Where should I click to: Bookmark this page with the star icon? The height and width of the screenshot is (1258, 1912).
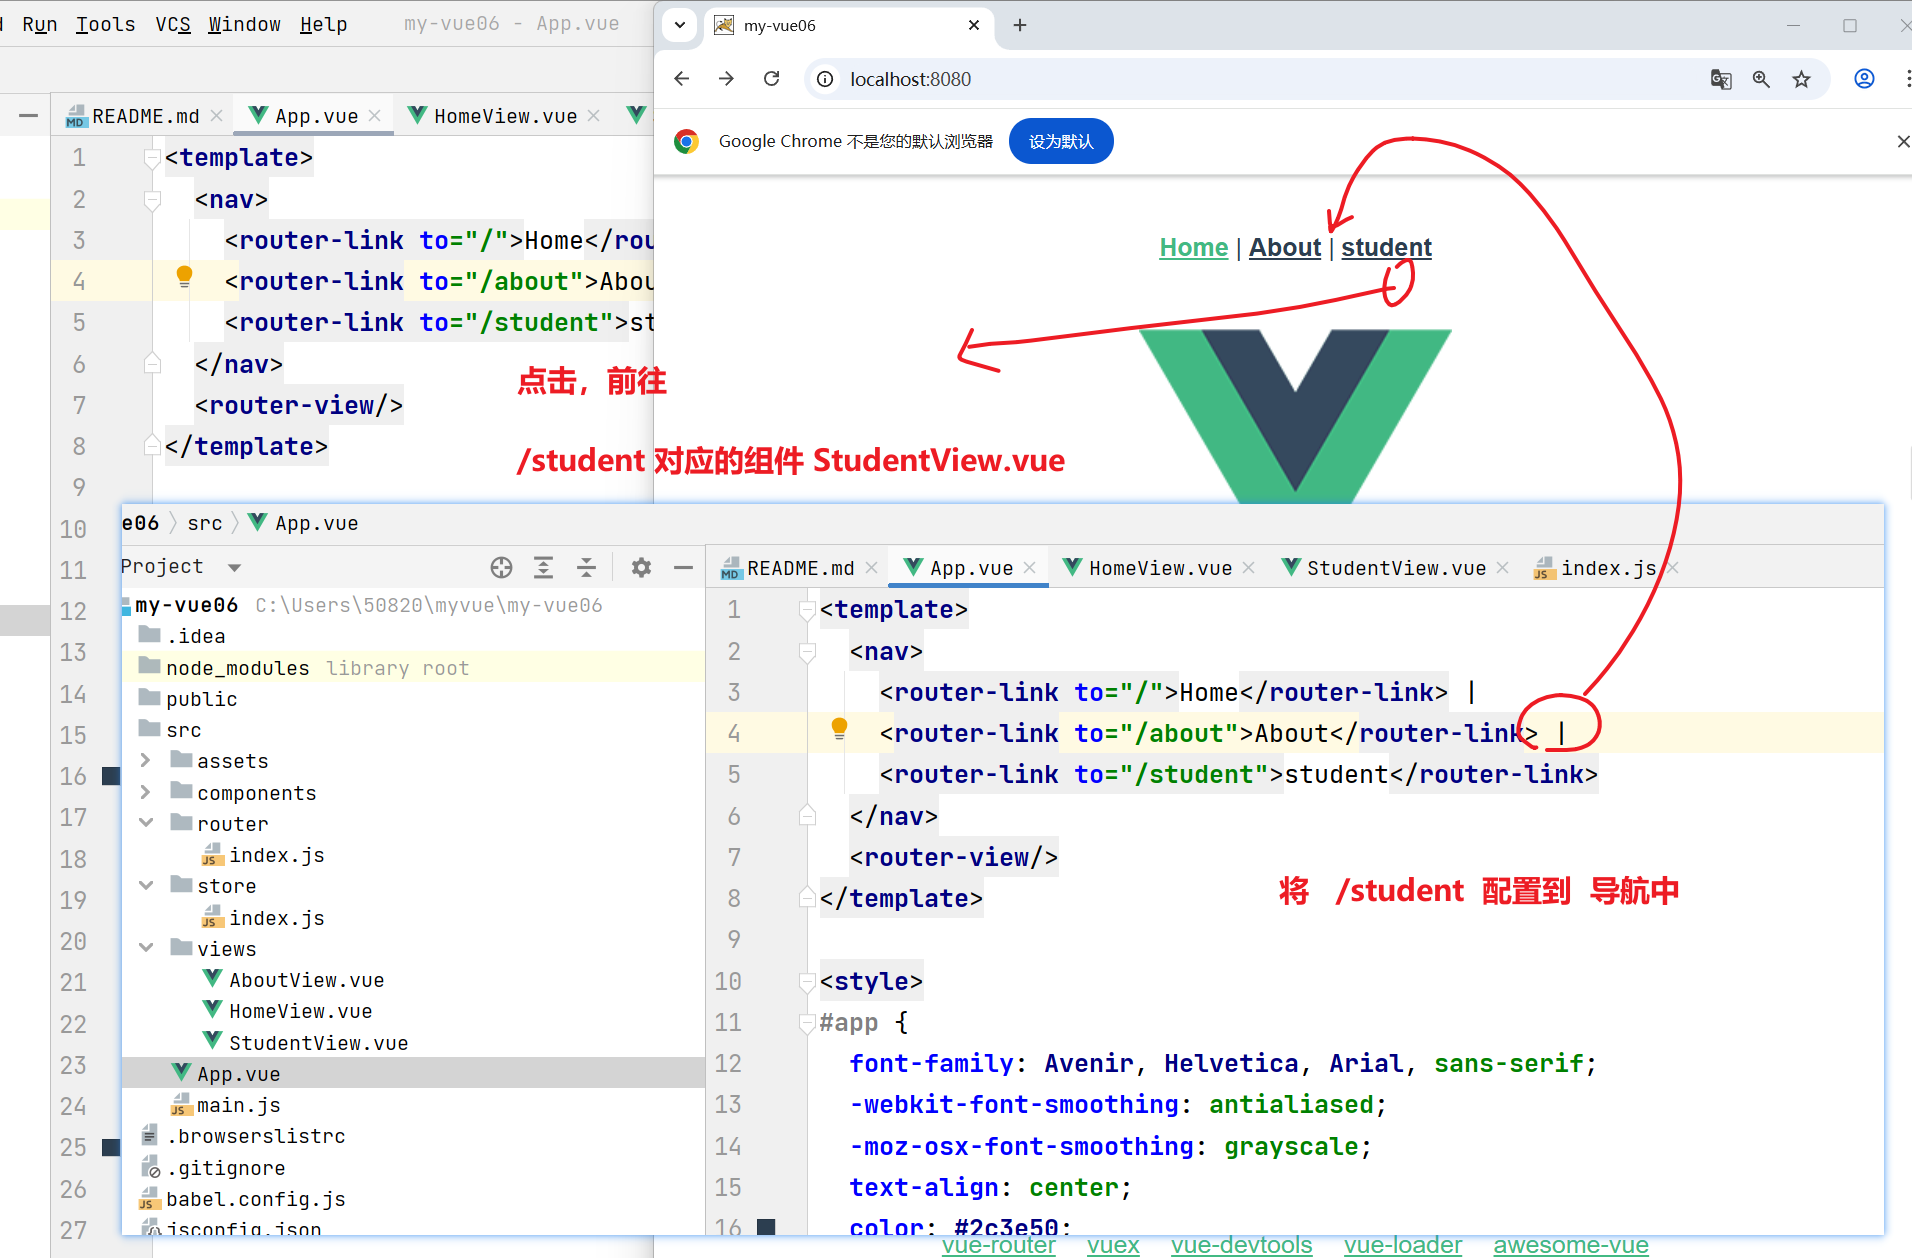(x=1801, y=79)
